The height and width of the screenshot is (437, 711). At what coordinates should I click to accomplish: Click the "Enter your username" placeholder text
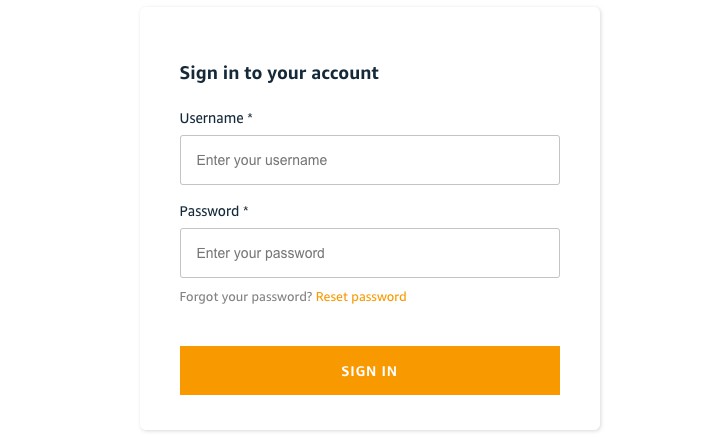pos(262,160)
